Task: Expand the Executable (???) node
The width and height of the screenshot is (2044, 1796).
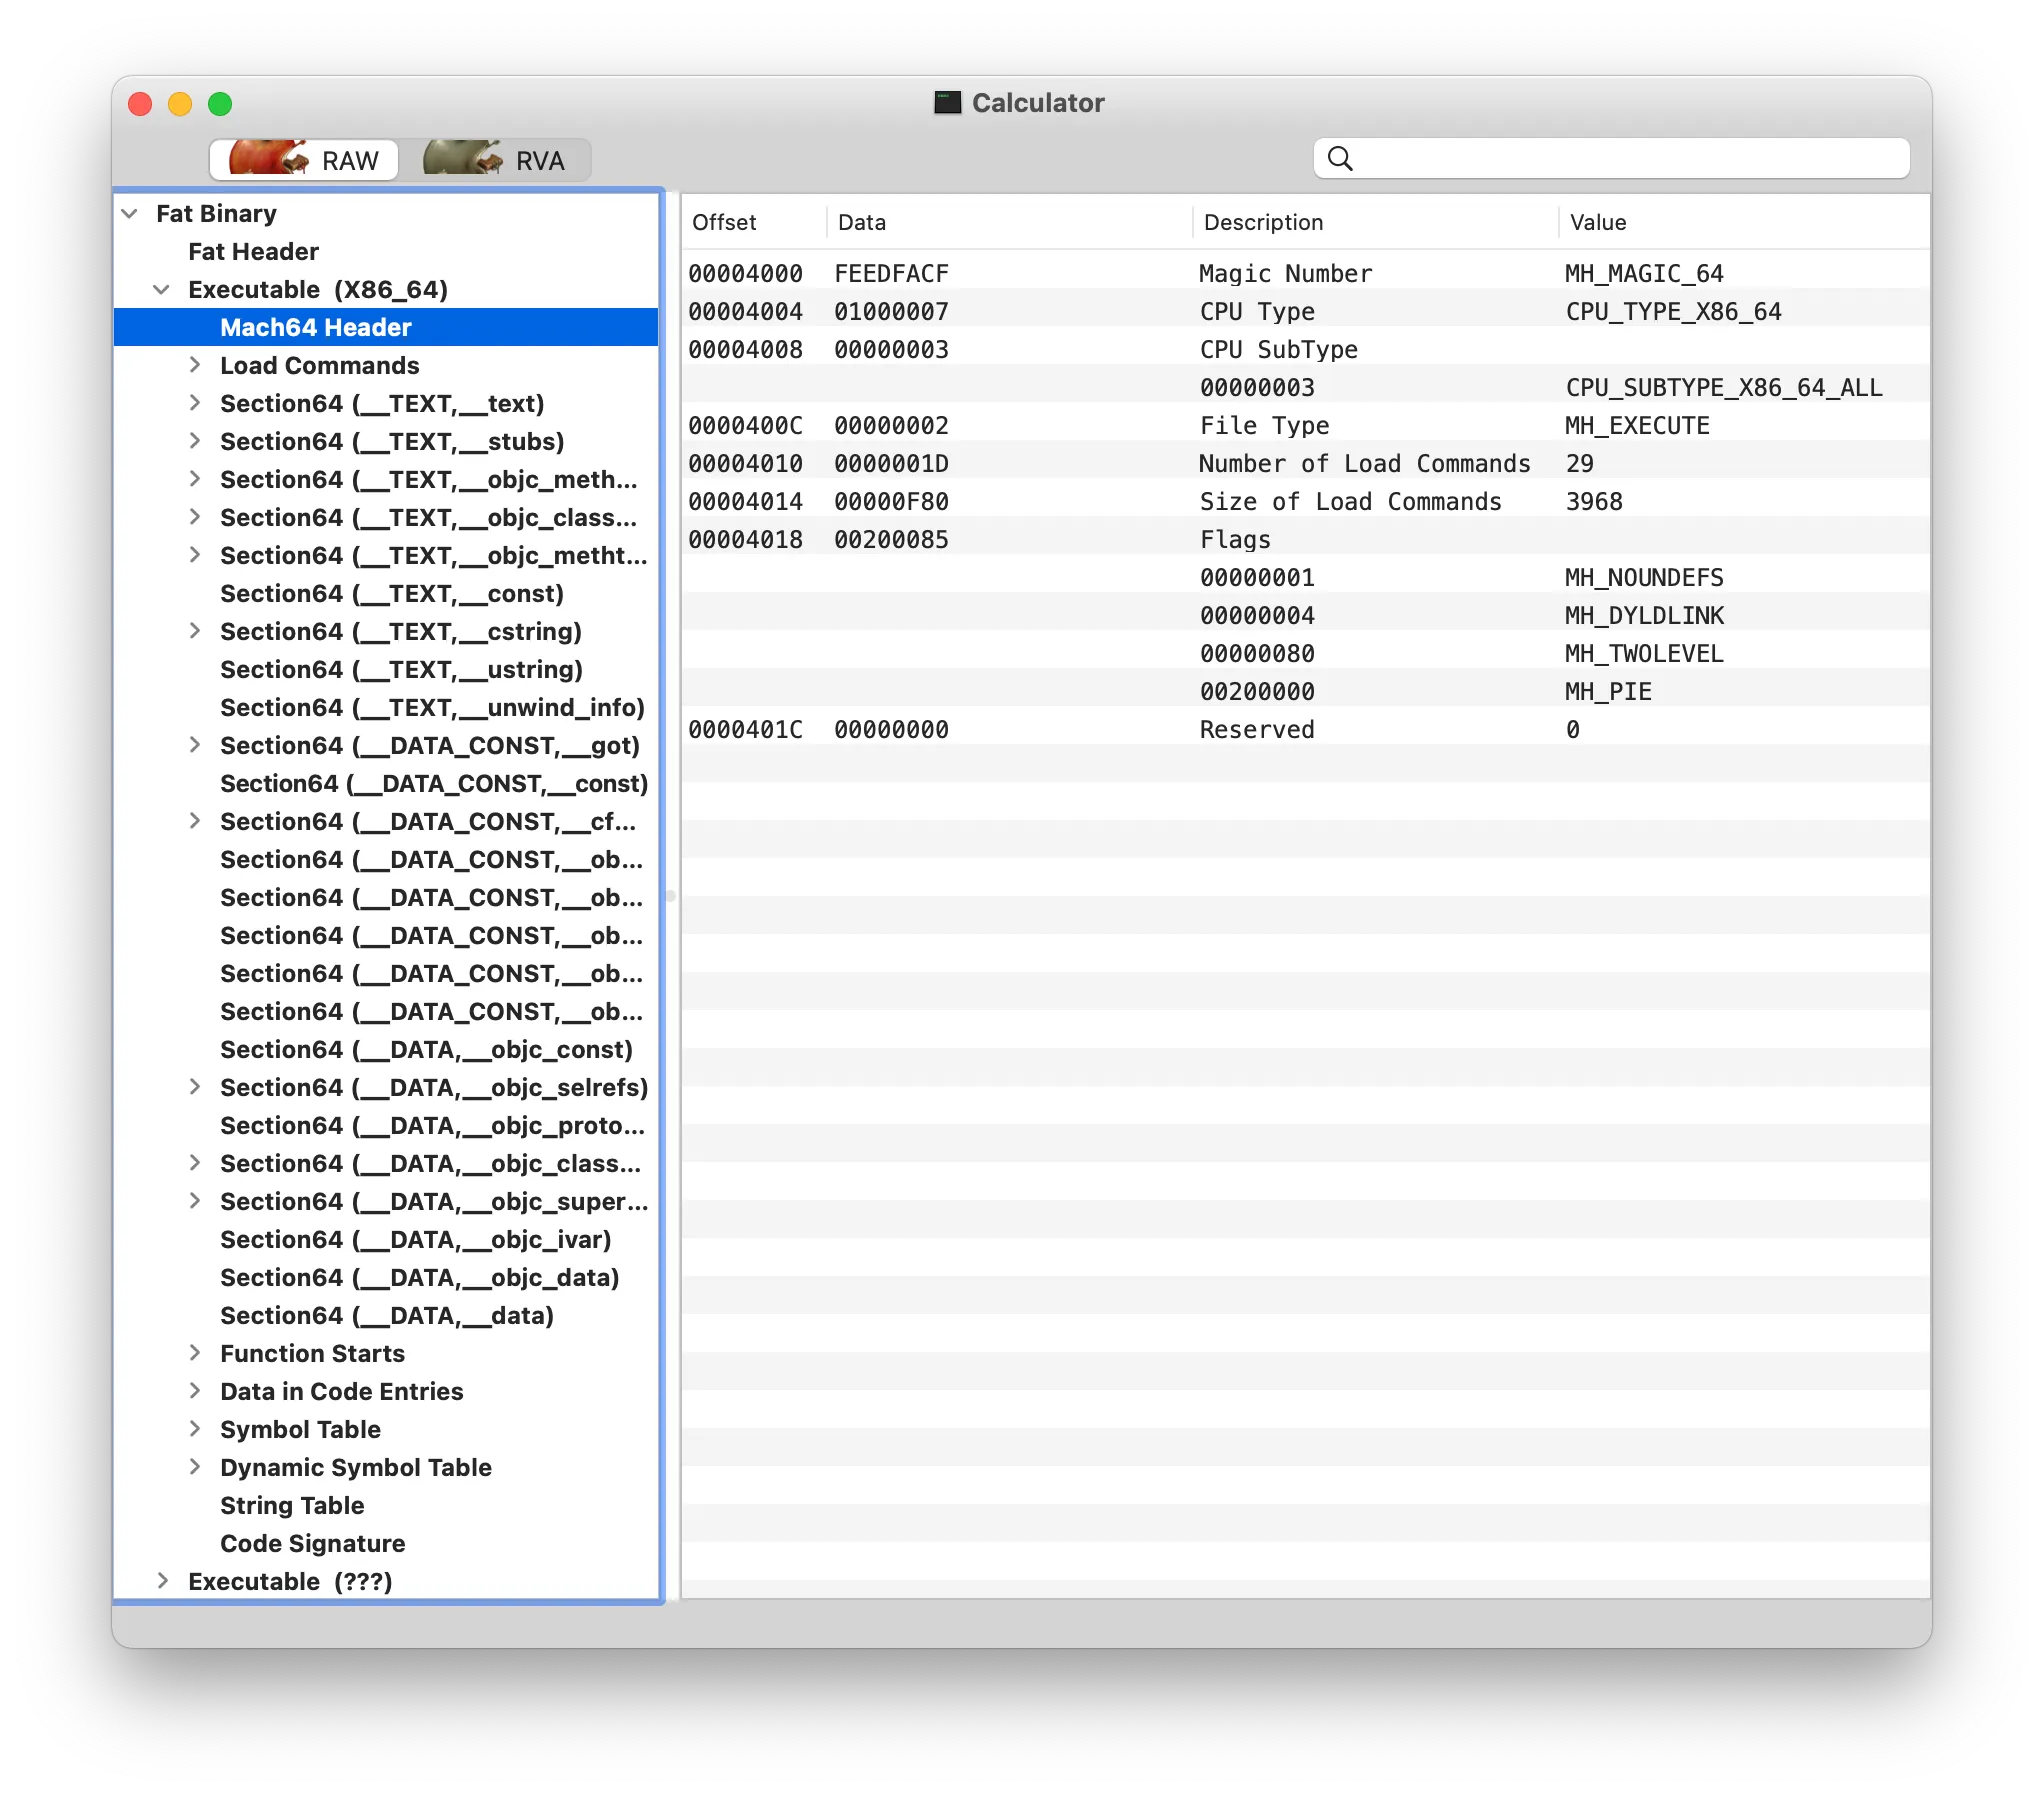Action: 162,1581
